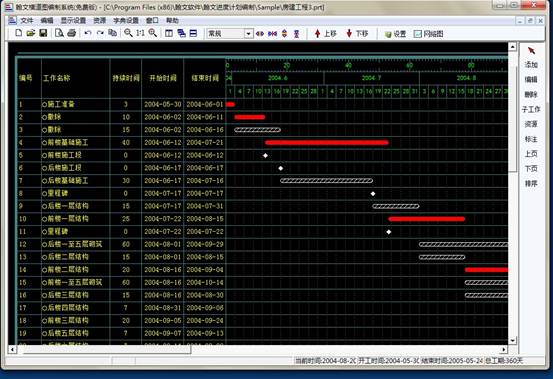This screenshot has width=553, height=379.
Task: Switch to the 网络图 network diagram view
Action: 429,34
